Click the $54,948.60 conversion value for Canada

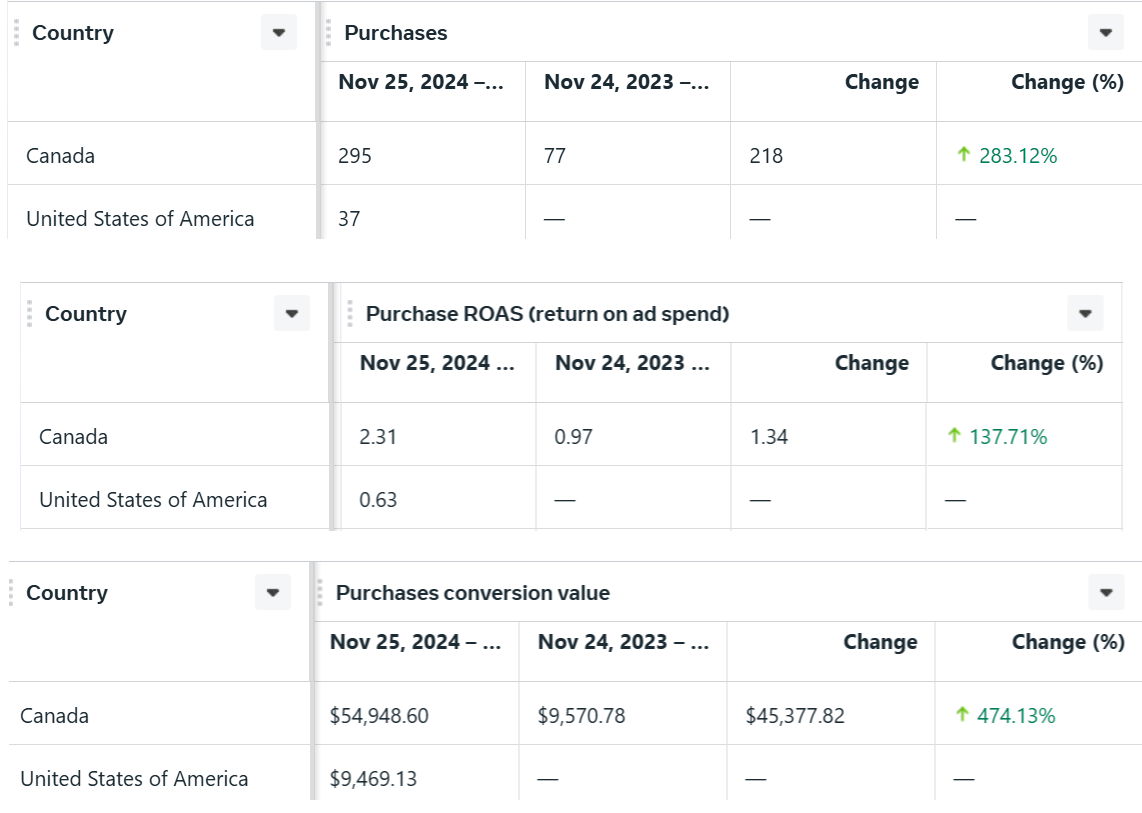[x=381, y=716]
